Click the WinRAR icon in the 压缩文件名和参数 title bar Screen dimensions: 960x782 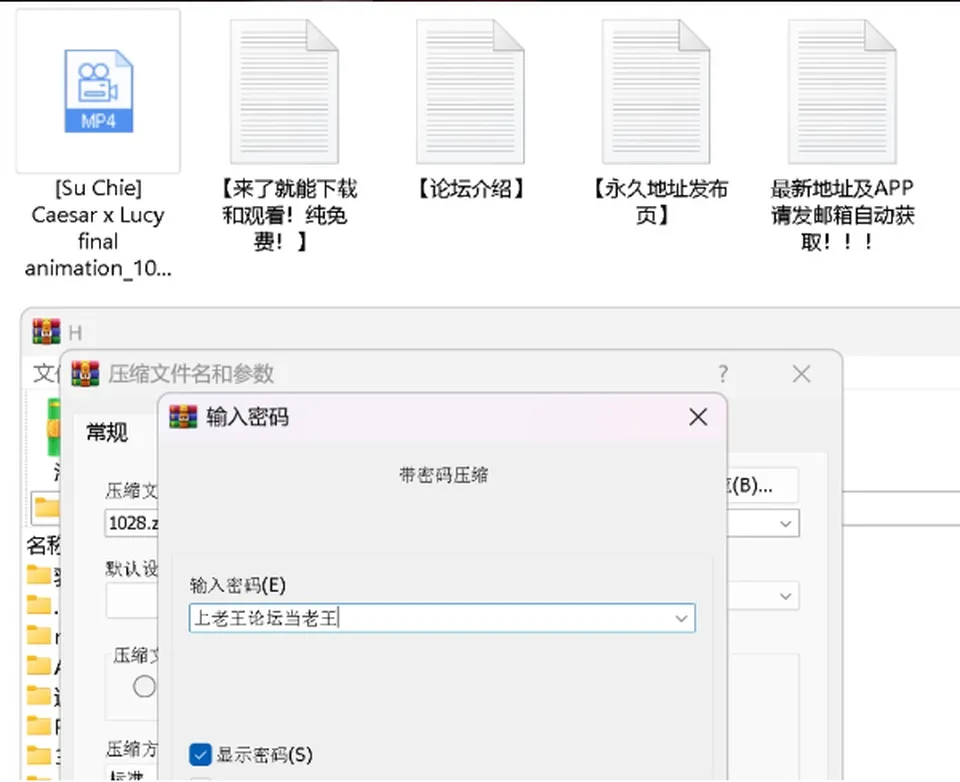(x=85, y=374)
